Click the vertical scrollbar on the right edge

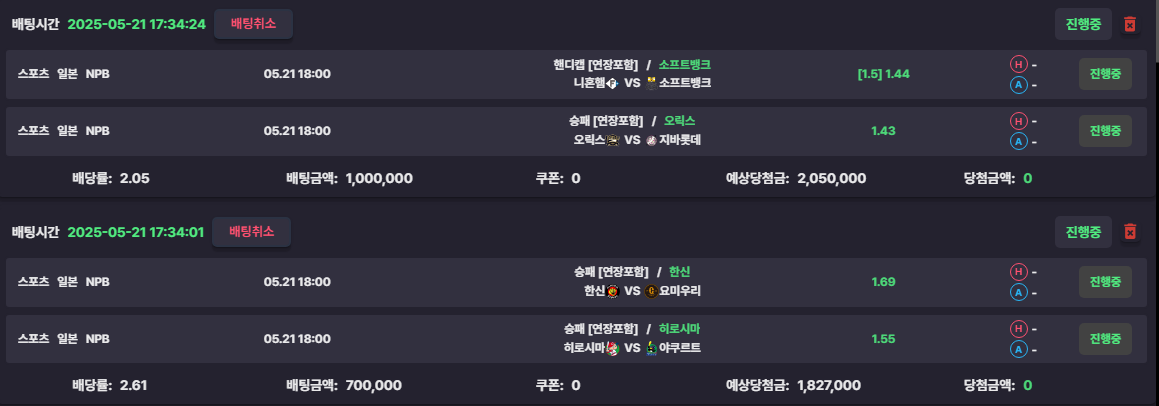coord(1155,30)
